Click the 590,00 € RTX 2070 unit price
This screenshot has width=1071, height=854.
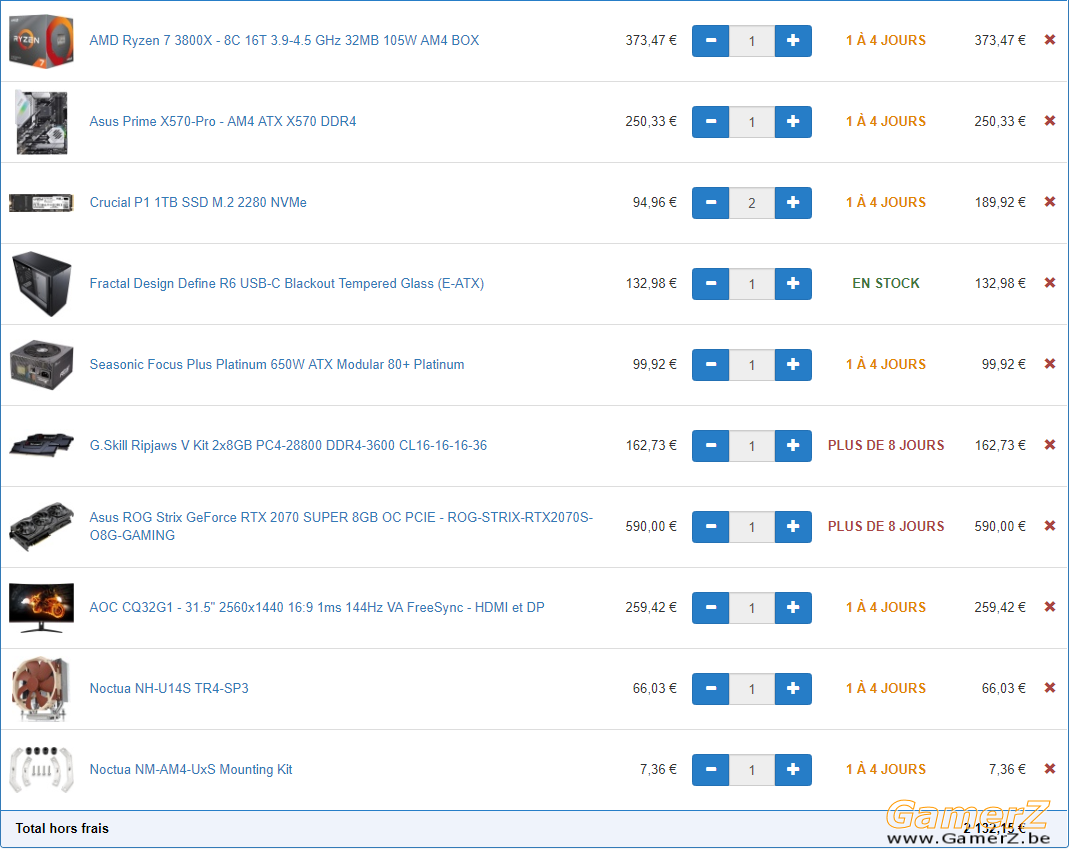pos(651,526)
